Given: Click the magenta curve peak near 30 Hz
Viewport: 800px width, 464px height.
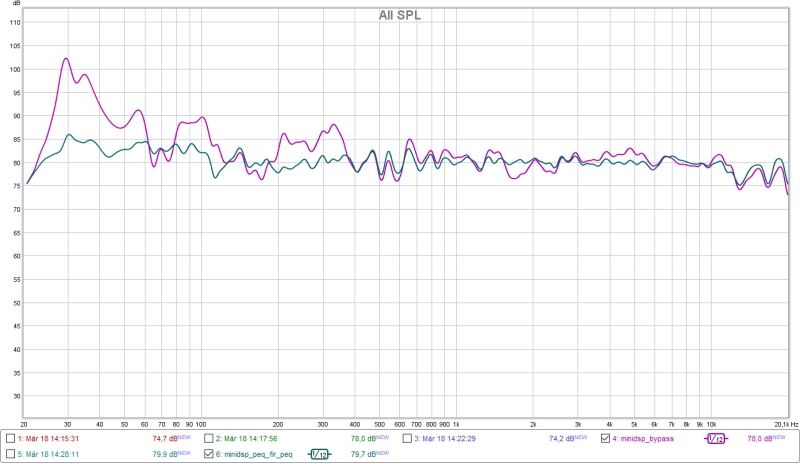Looking at the screenshot, I should (x=66, y=58).
